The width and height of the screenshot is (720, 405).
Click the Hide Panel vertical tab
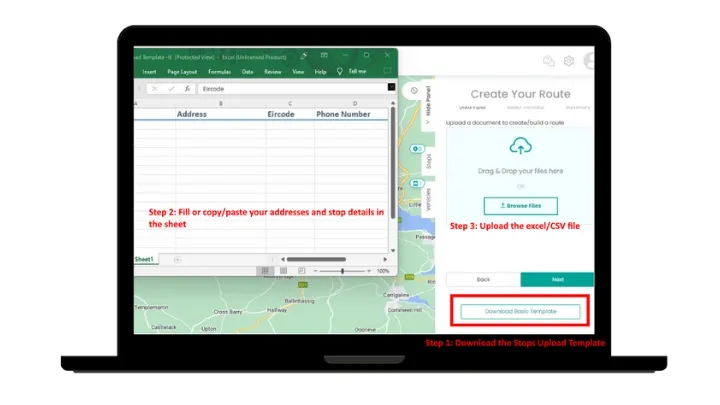[x=428, y=104]
